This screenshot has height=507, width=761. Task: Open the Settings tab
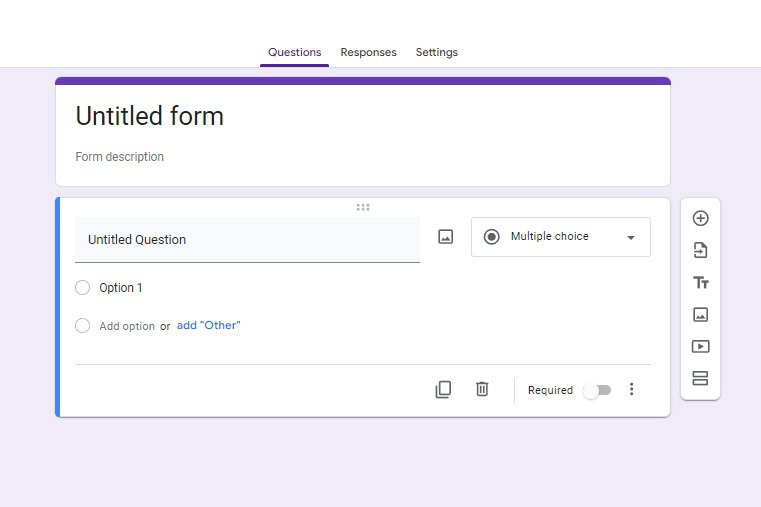coord(436,52)
